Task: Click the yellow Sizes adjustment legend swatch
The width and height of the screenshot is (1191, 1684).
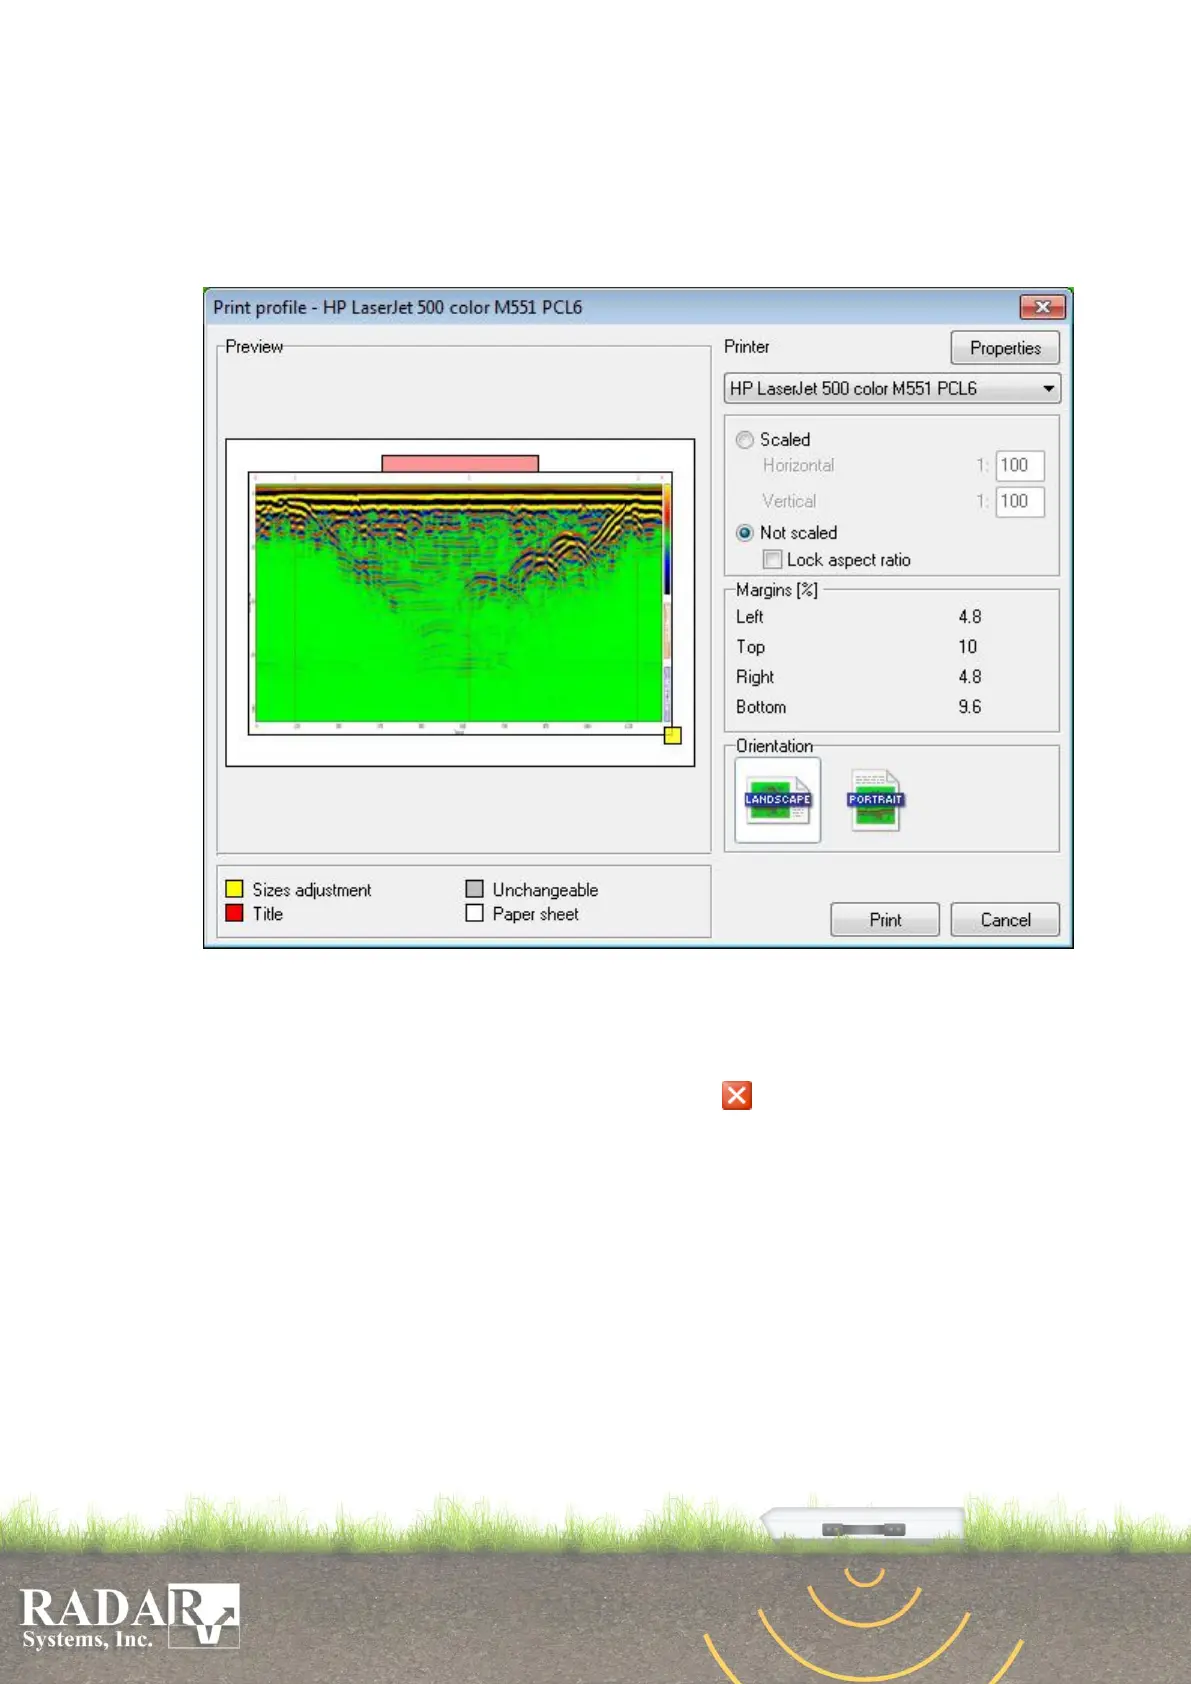Action: 234,889
